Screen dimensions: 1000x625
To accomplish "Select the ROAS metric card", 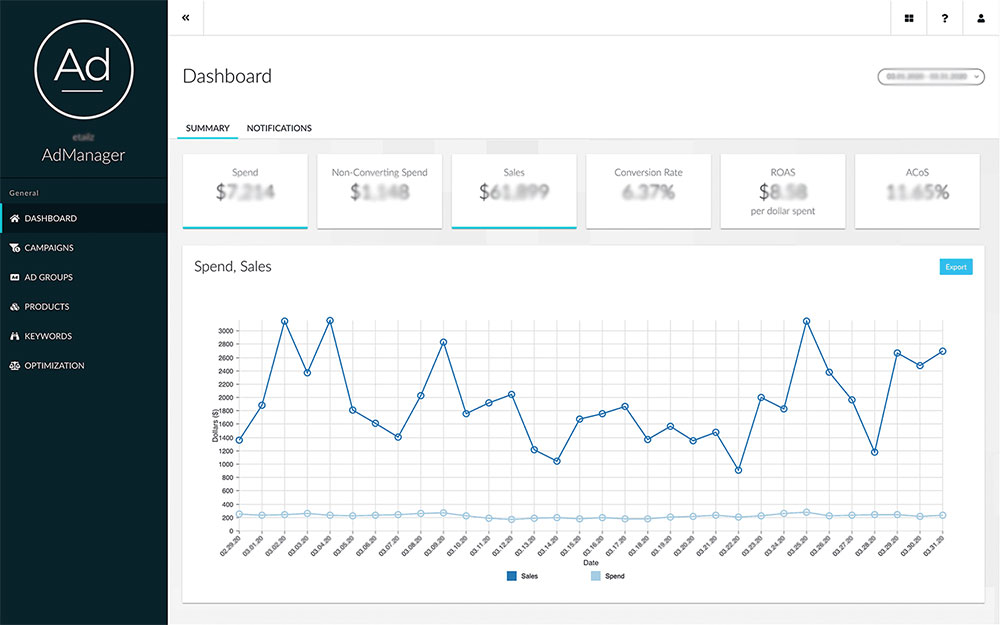I will [783, 191].
